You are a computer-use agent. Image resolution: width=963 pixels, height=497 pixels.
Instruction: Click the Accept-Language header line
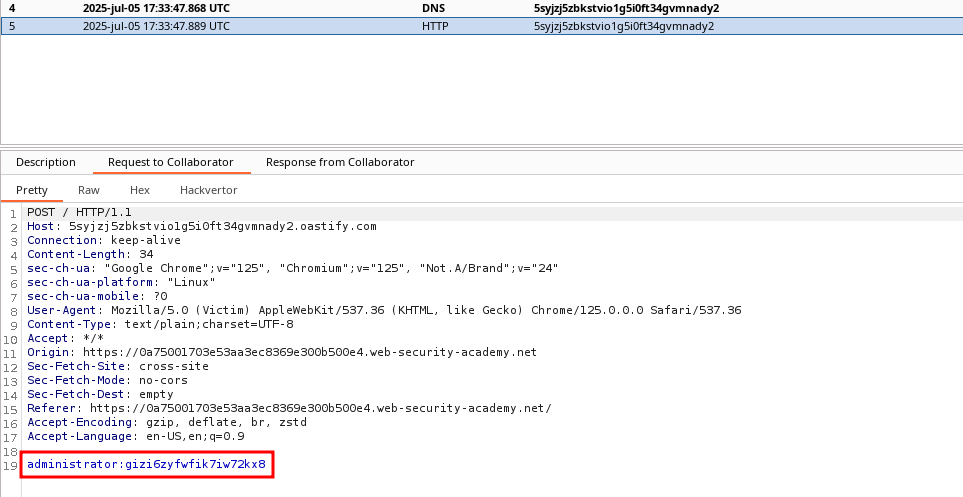(136, 436)
